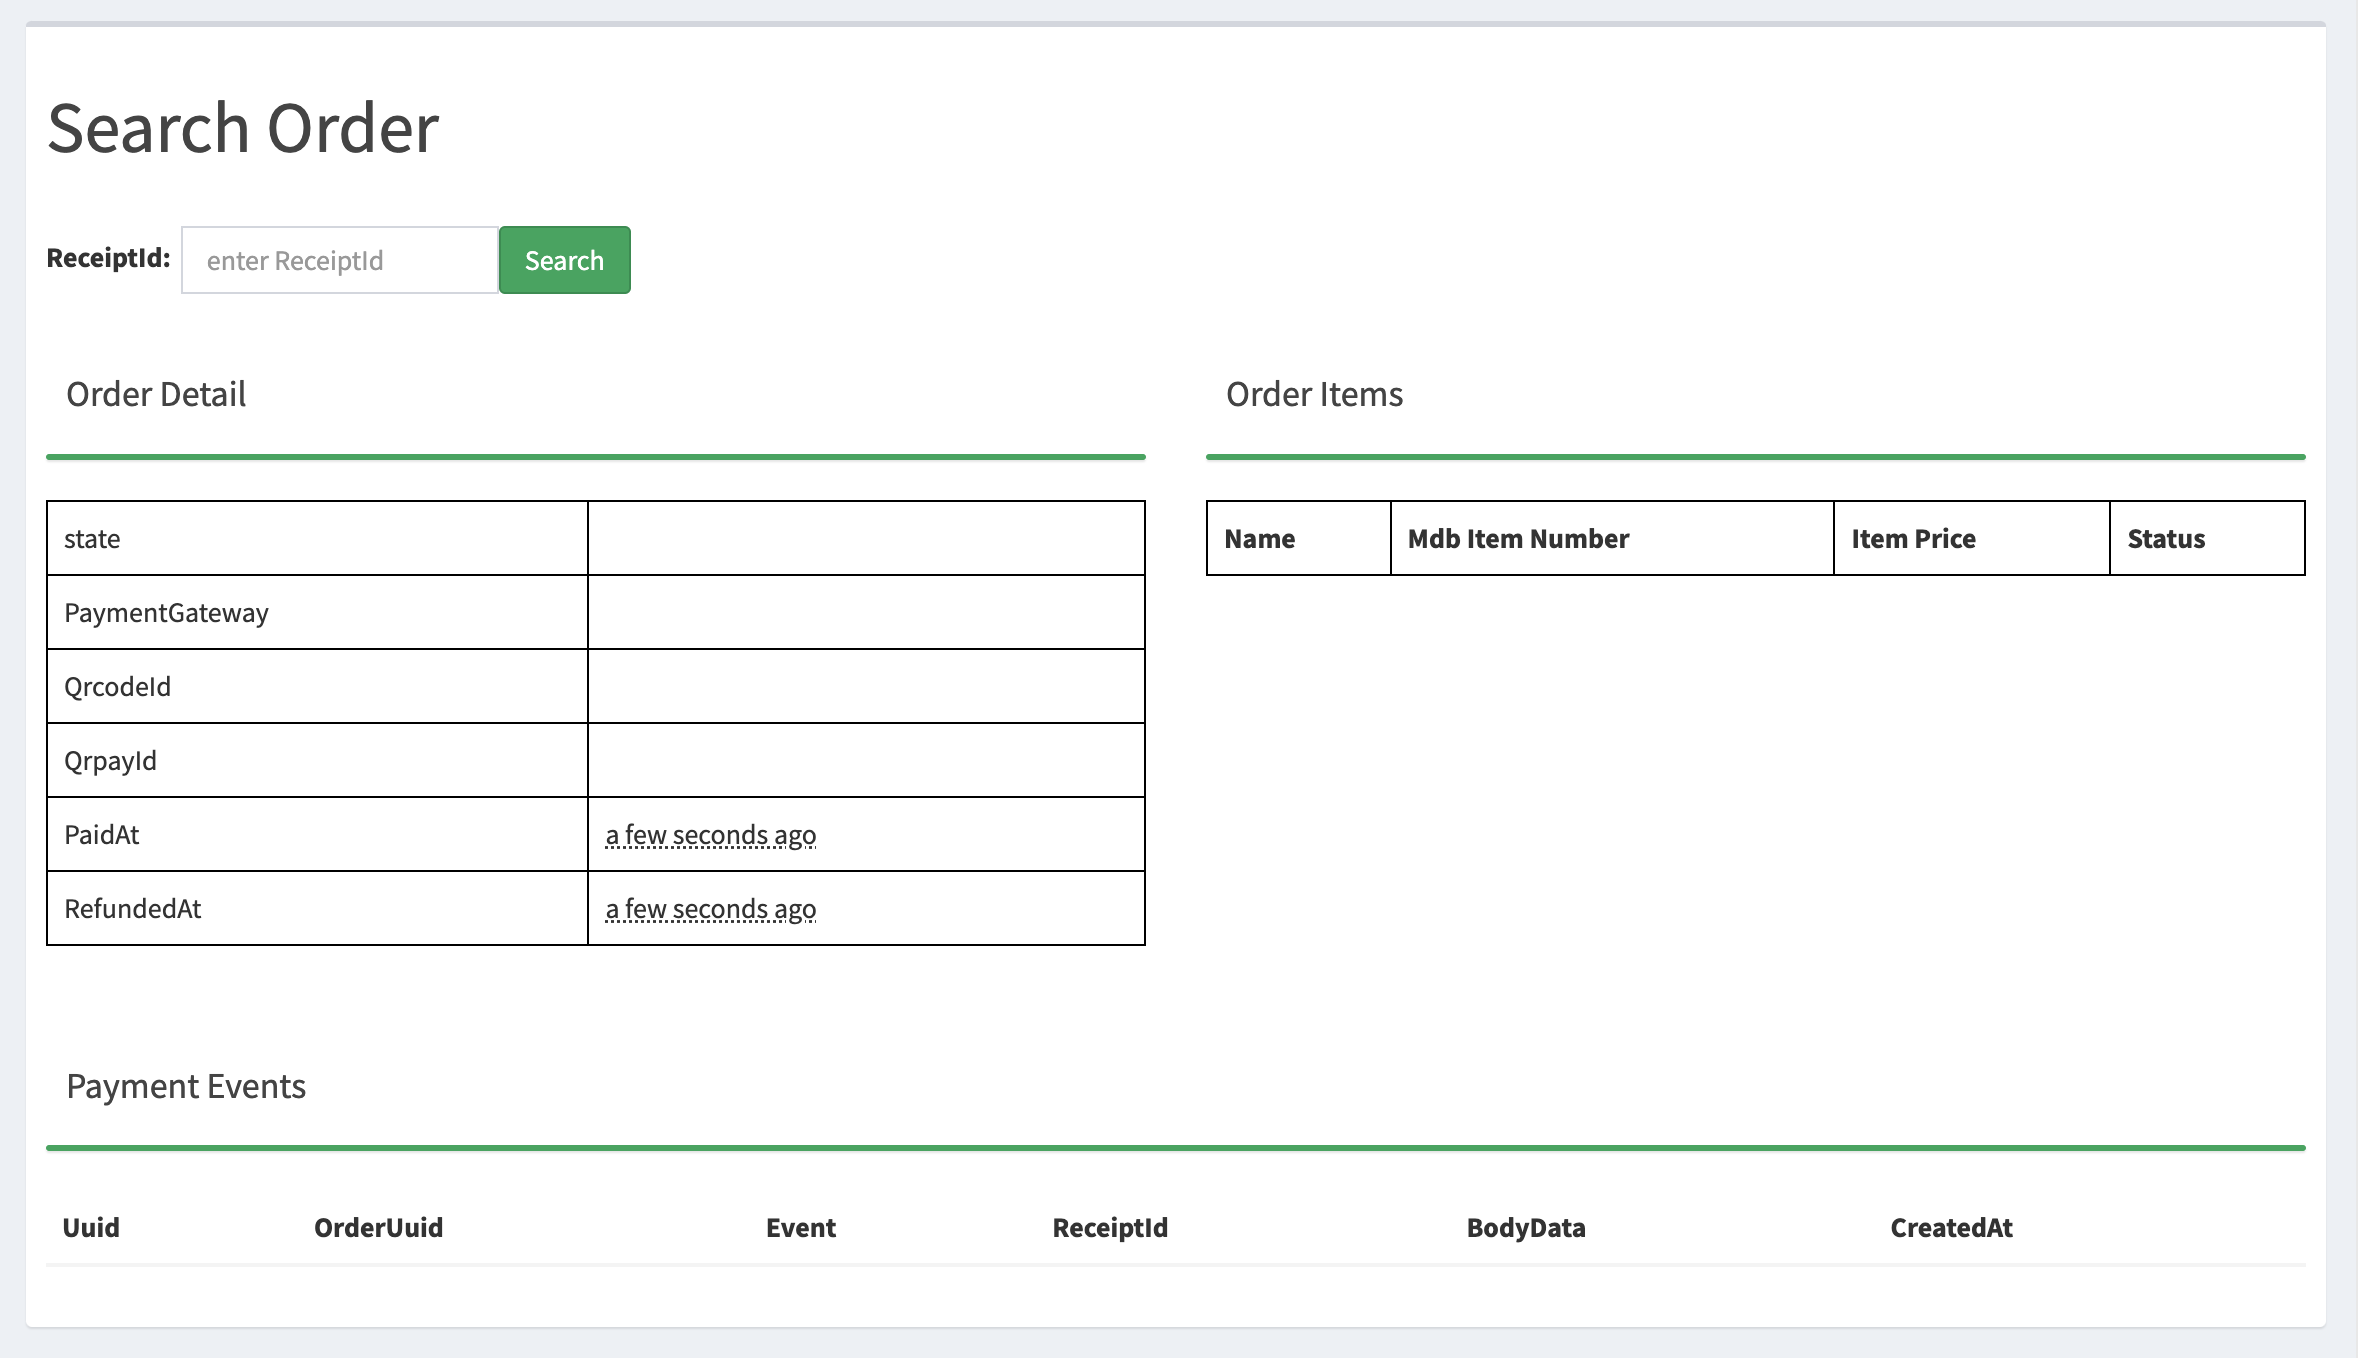Click the Search Order page heading
Viewport: 2358px width, 1358px height.
pyautogui.click(x=243, y=128)
